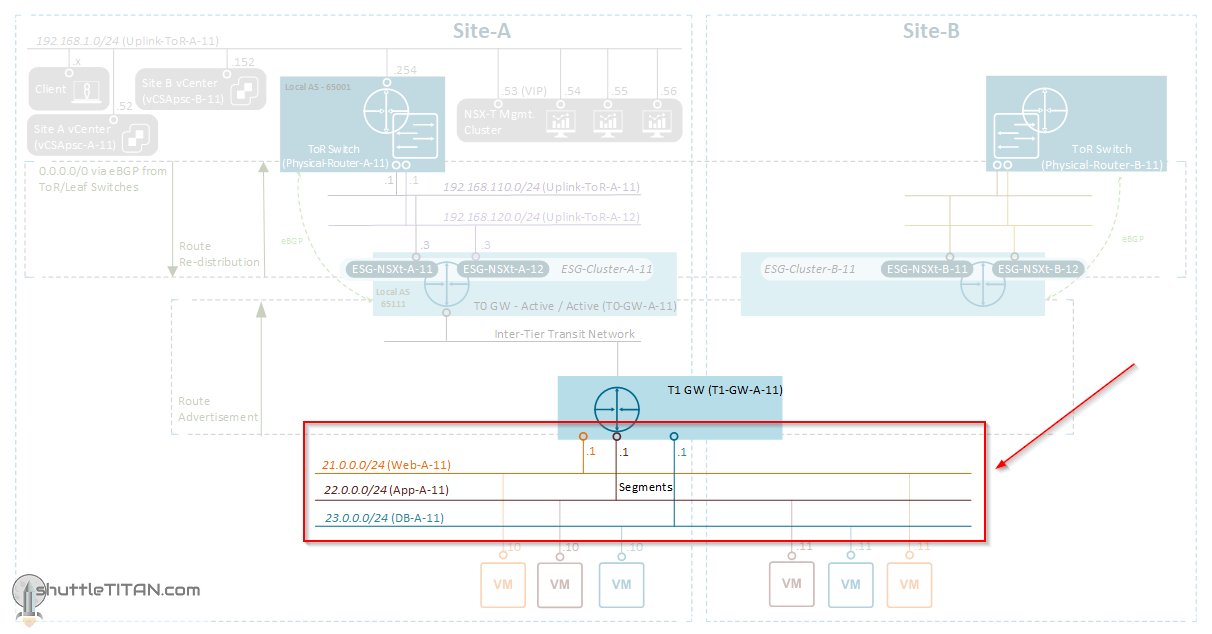
Task: Click the 21.0.0.0/24 (Web-A-11) segment label
Action: click(386, 465)
